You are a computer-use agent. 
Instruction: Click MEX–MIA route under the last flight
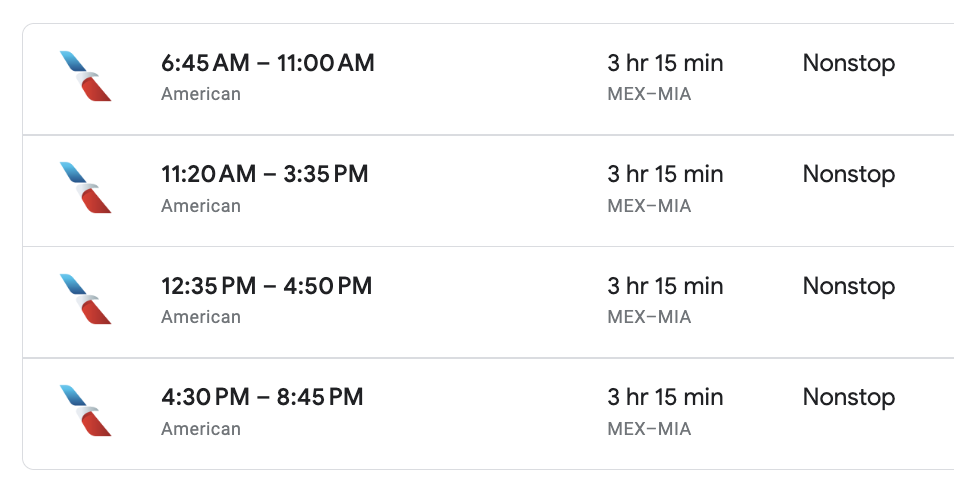(649, 429)
